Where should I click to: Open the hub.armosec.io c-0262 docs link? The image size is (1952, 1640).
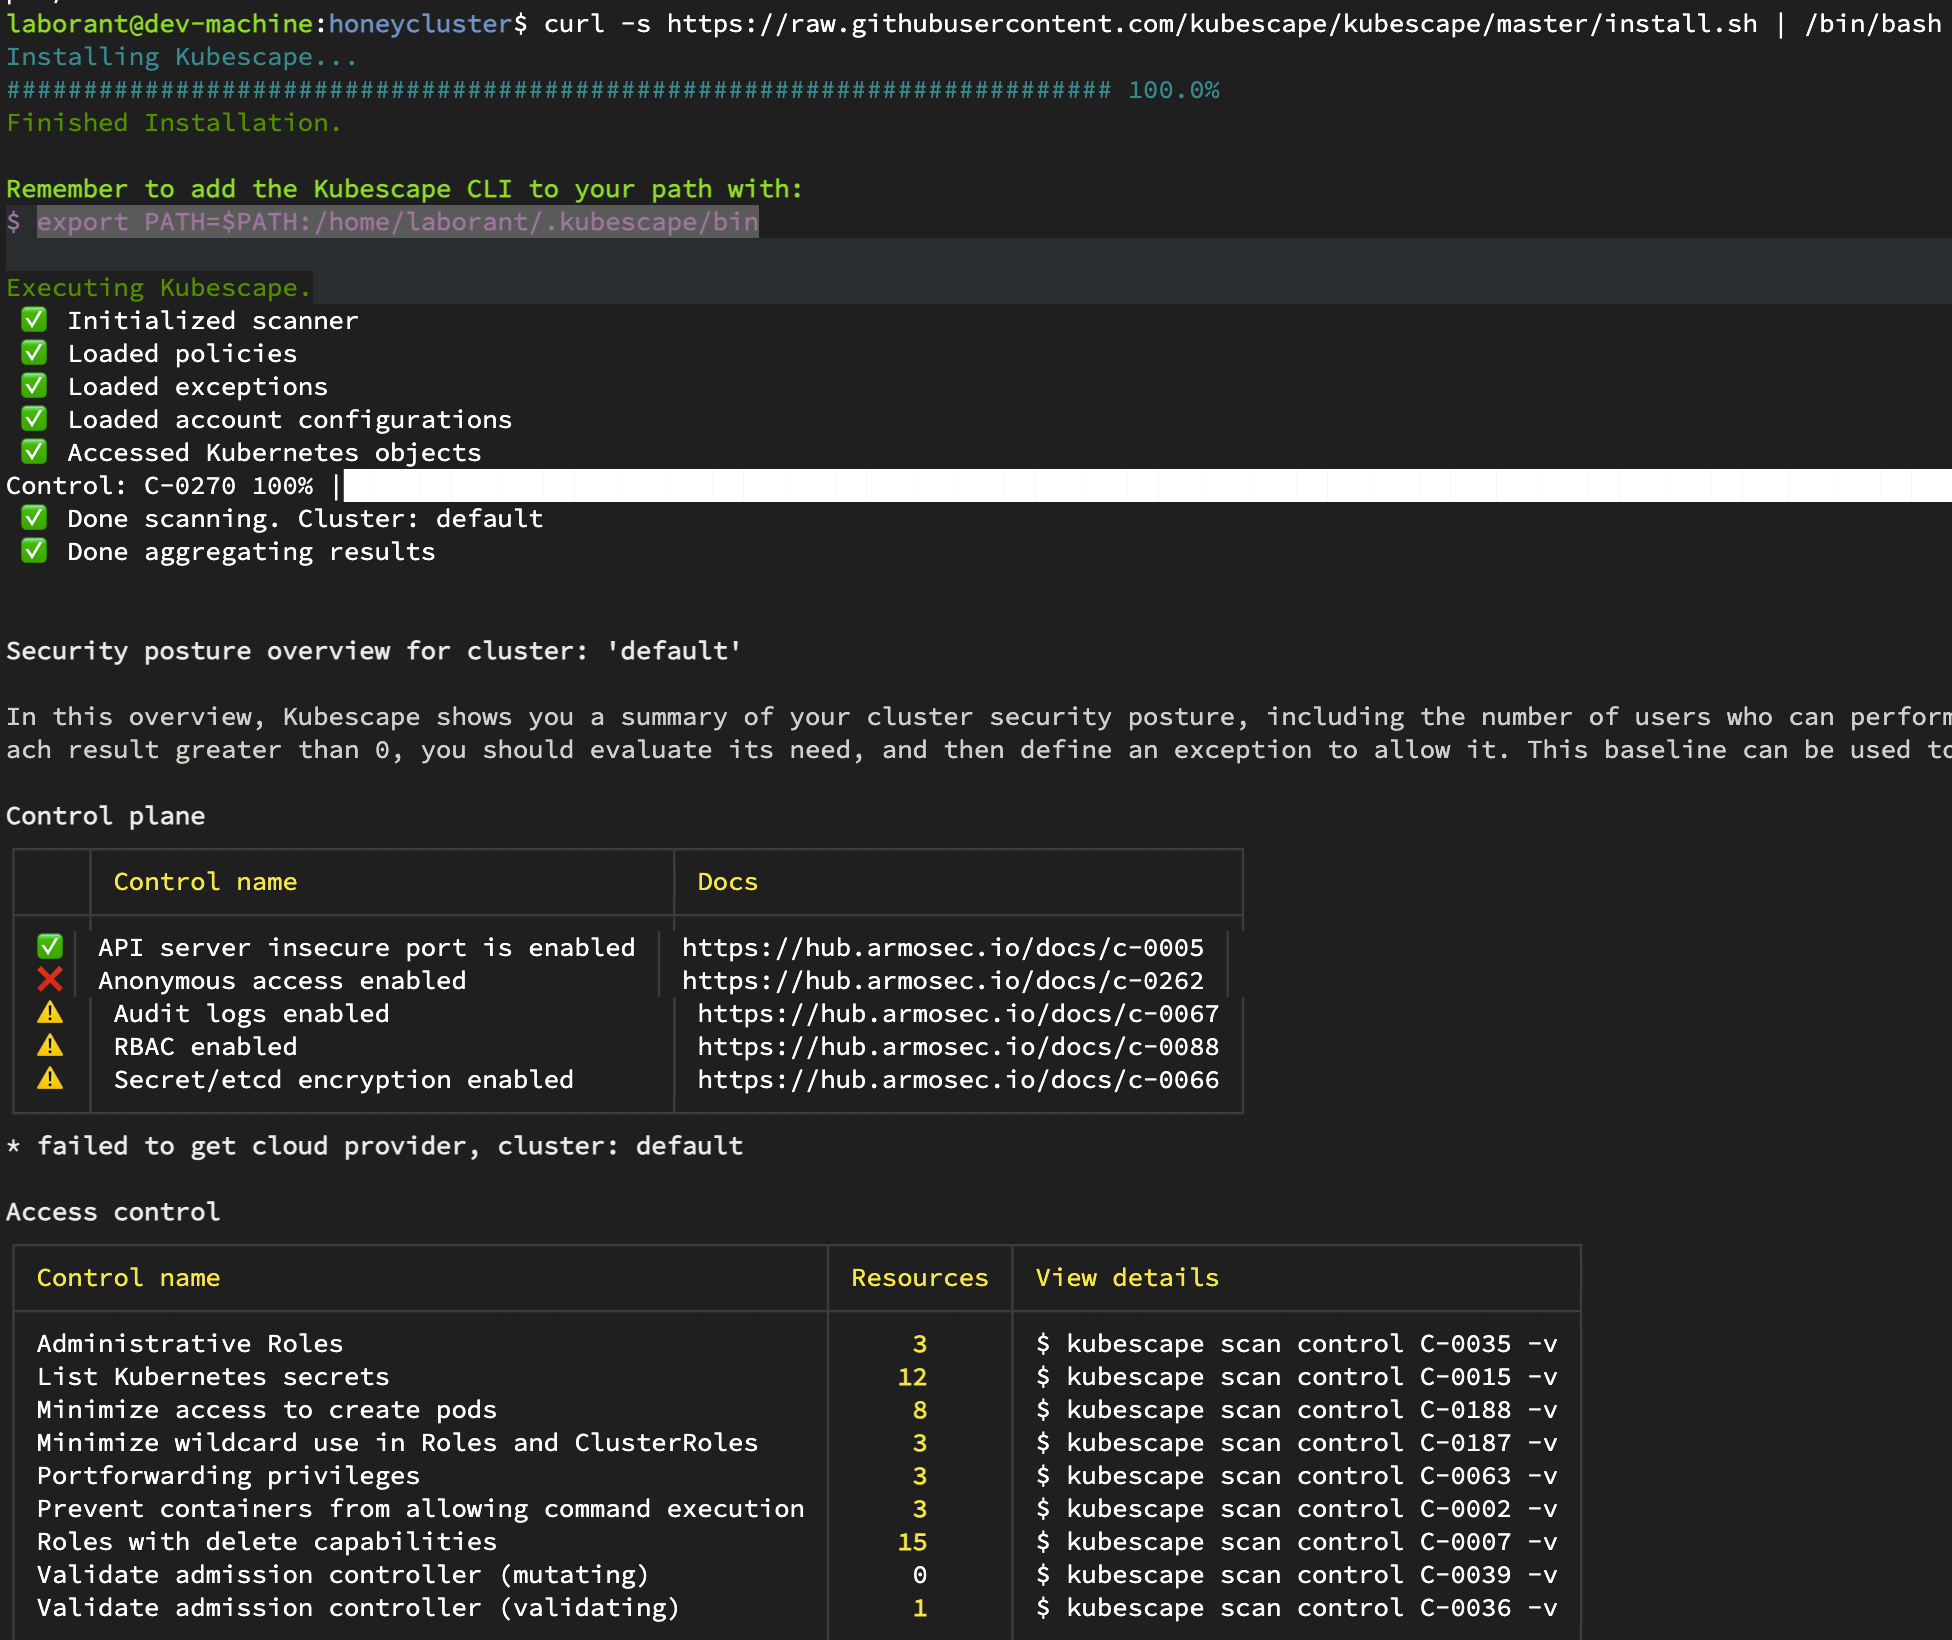pyautogui.click(x=943, y=980)
